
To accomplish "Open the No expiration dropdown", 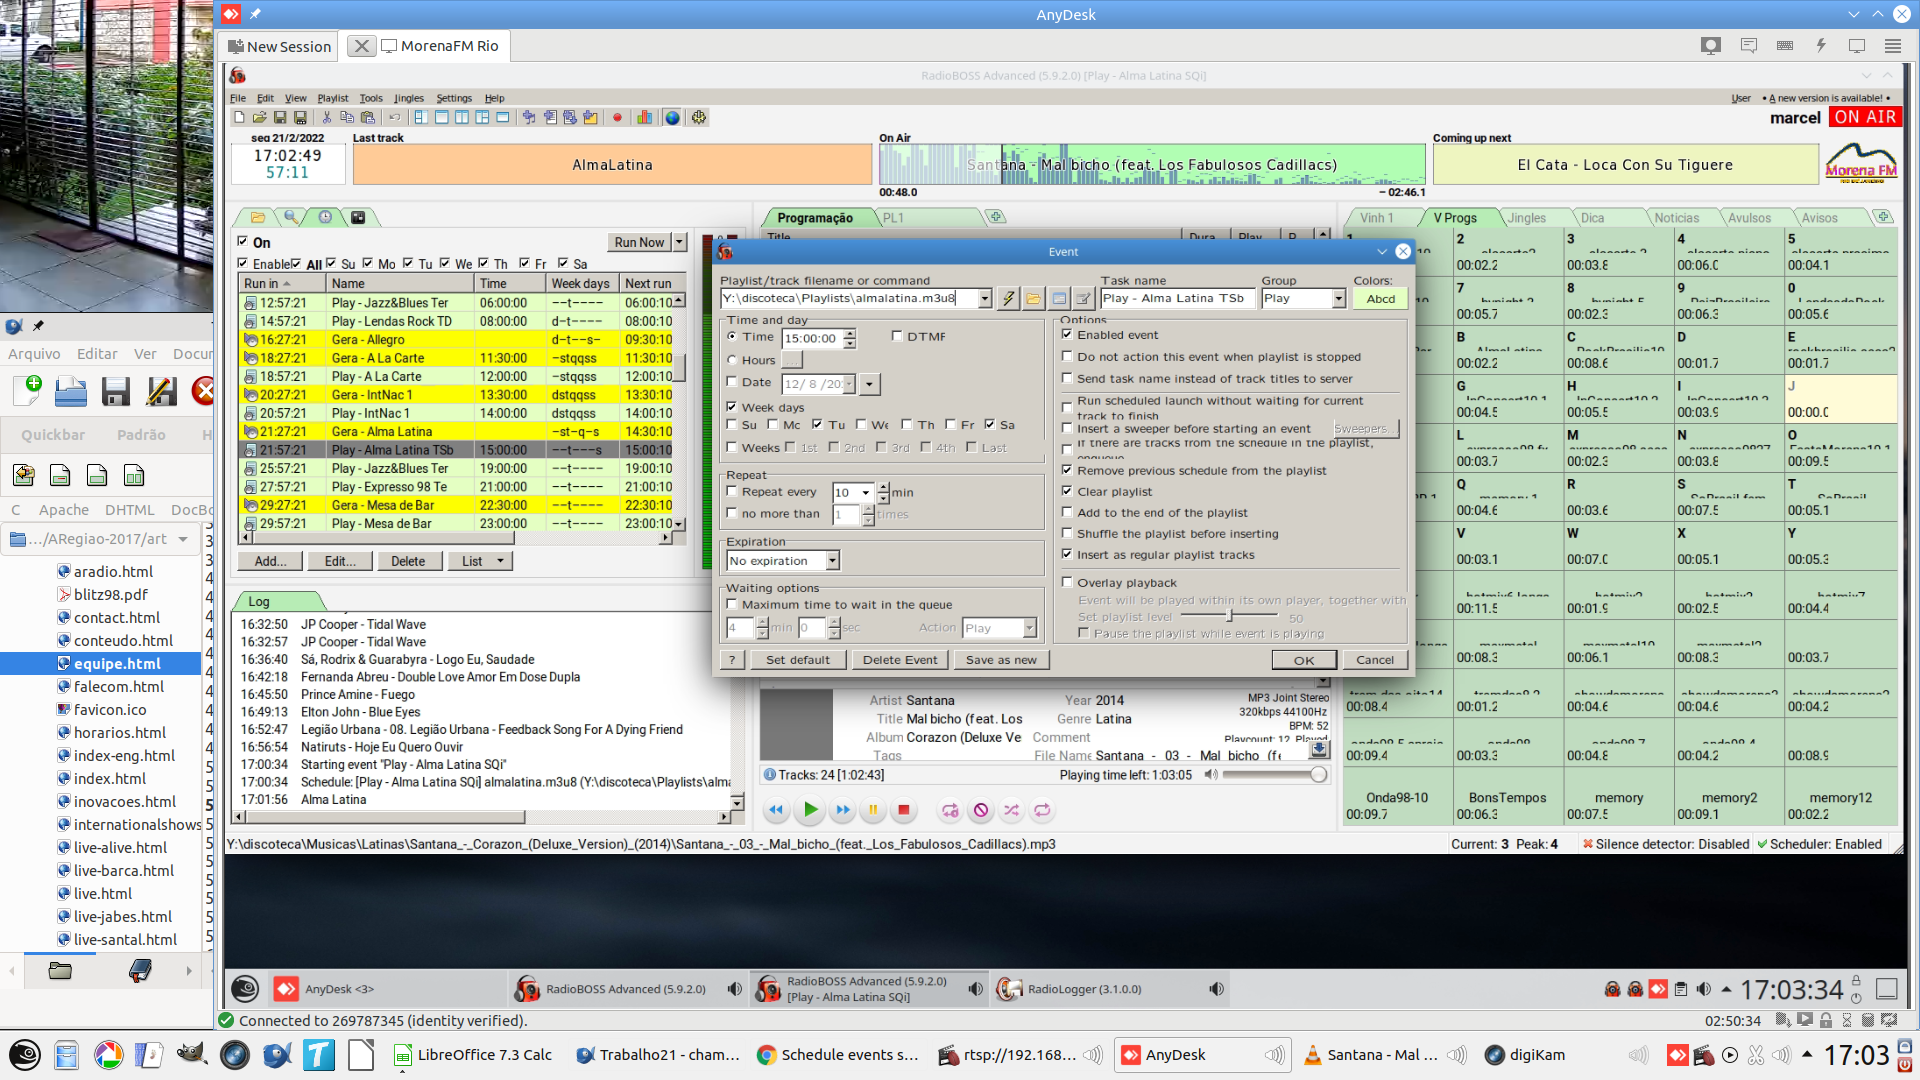I will [x=832, y=561].
